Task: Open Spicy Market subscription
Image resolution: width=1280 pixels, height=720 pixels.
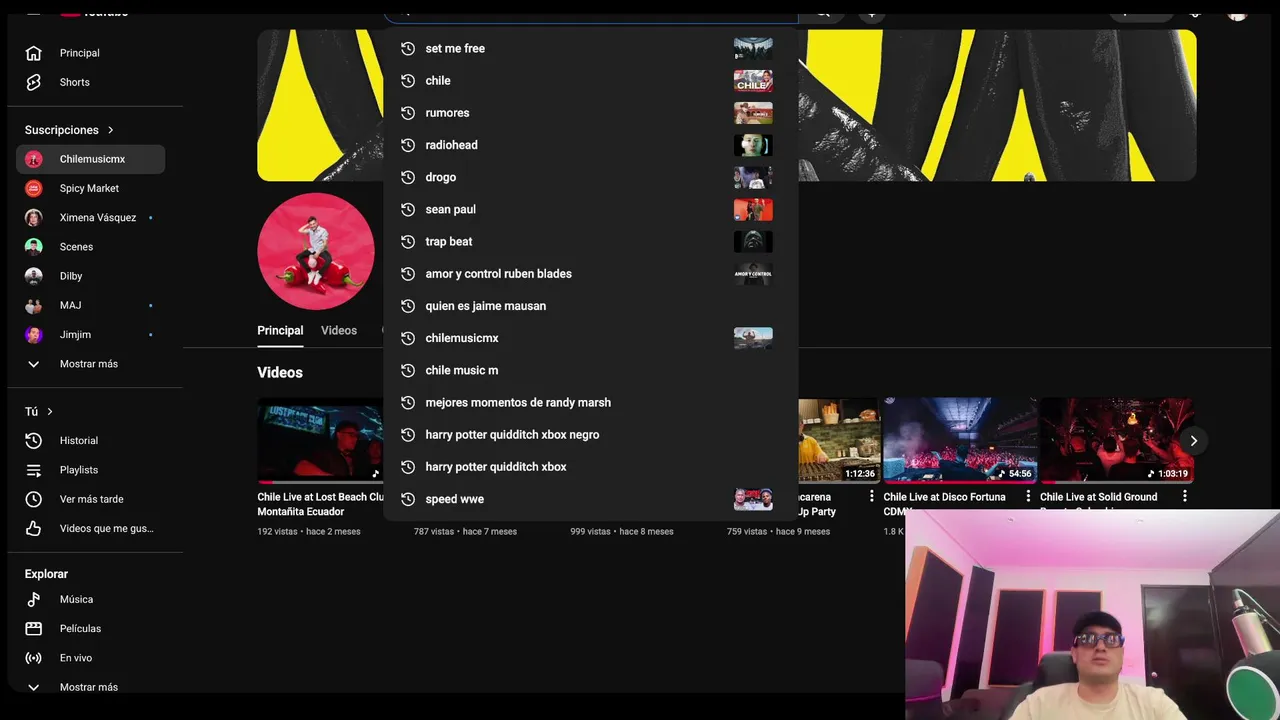Action: point(90,188)
